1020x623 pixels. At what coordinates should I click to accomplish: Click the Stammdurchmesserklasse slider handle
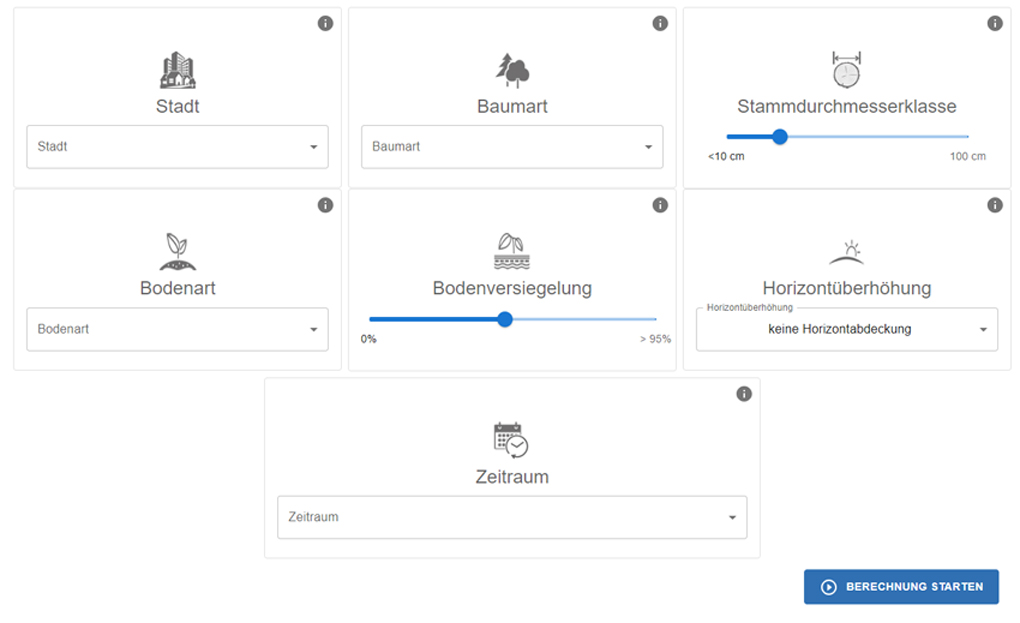(x=779, y=137)
